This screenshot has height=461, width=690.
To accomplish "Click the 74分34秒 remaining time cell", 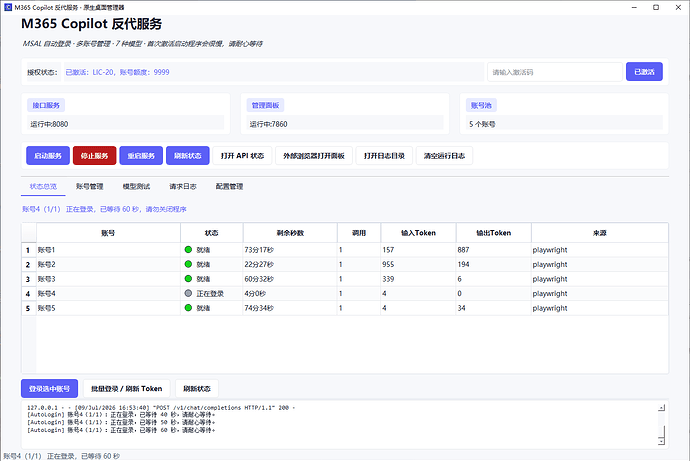I will coord(290,308).
